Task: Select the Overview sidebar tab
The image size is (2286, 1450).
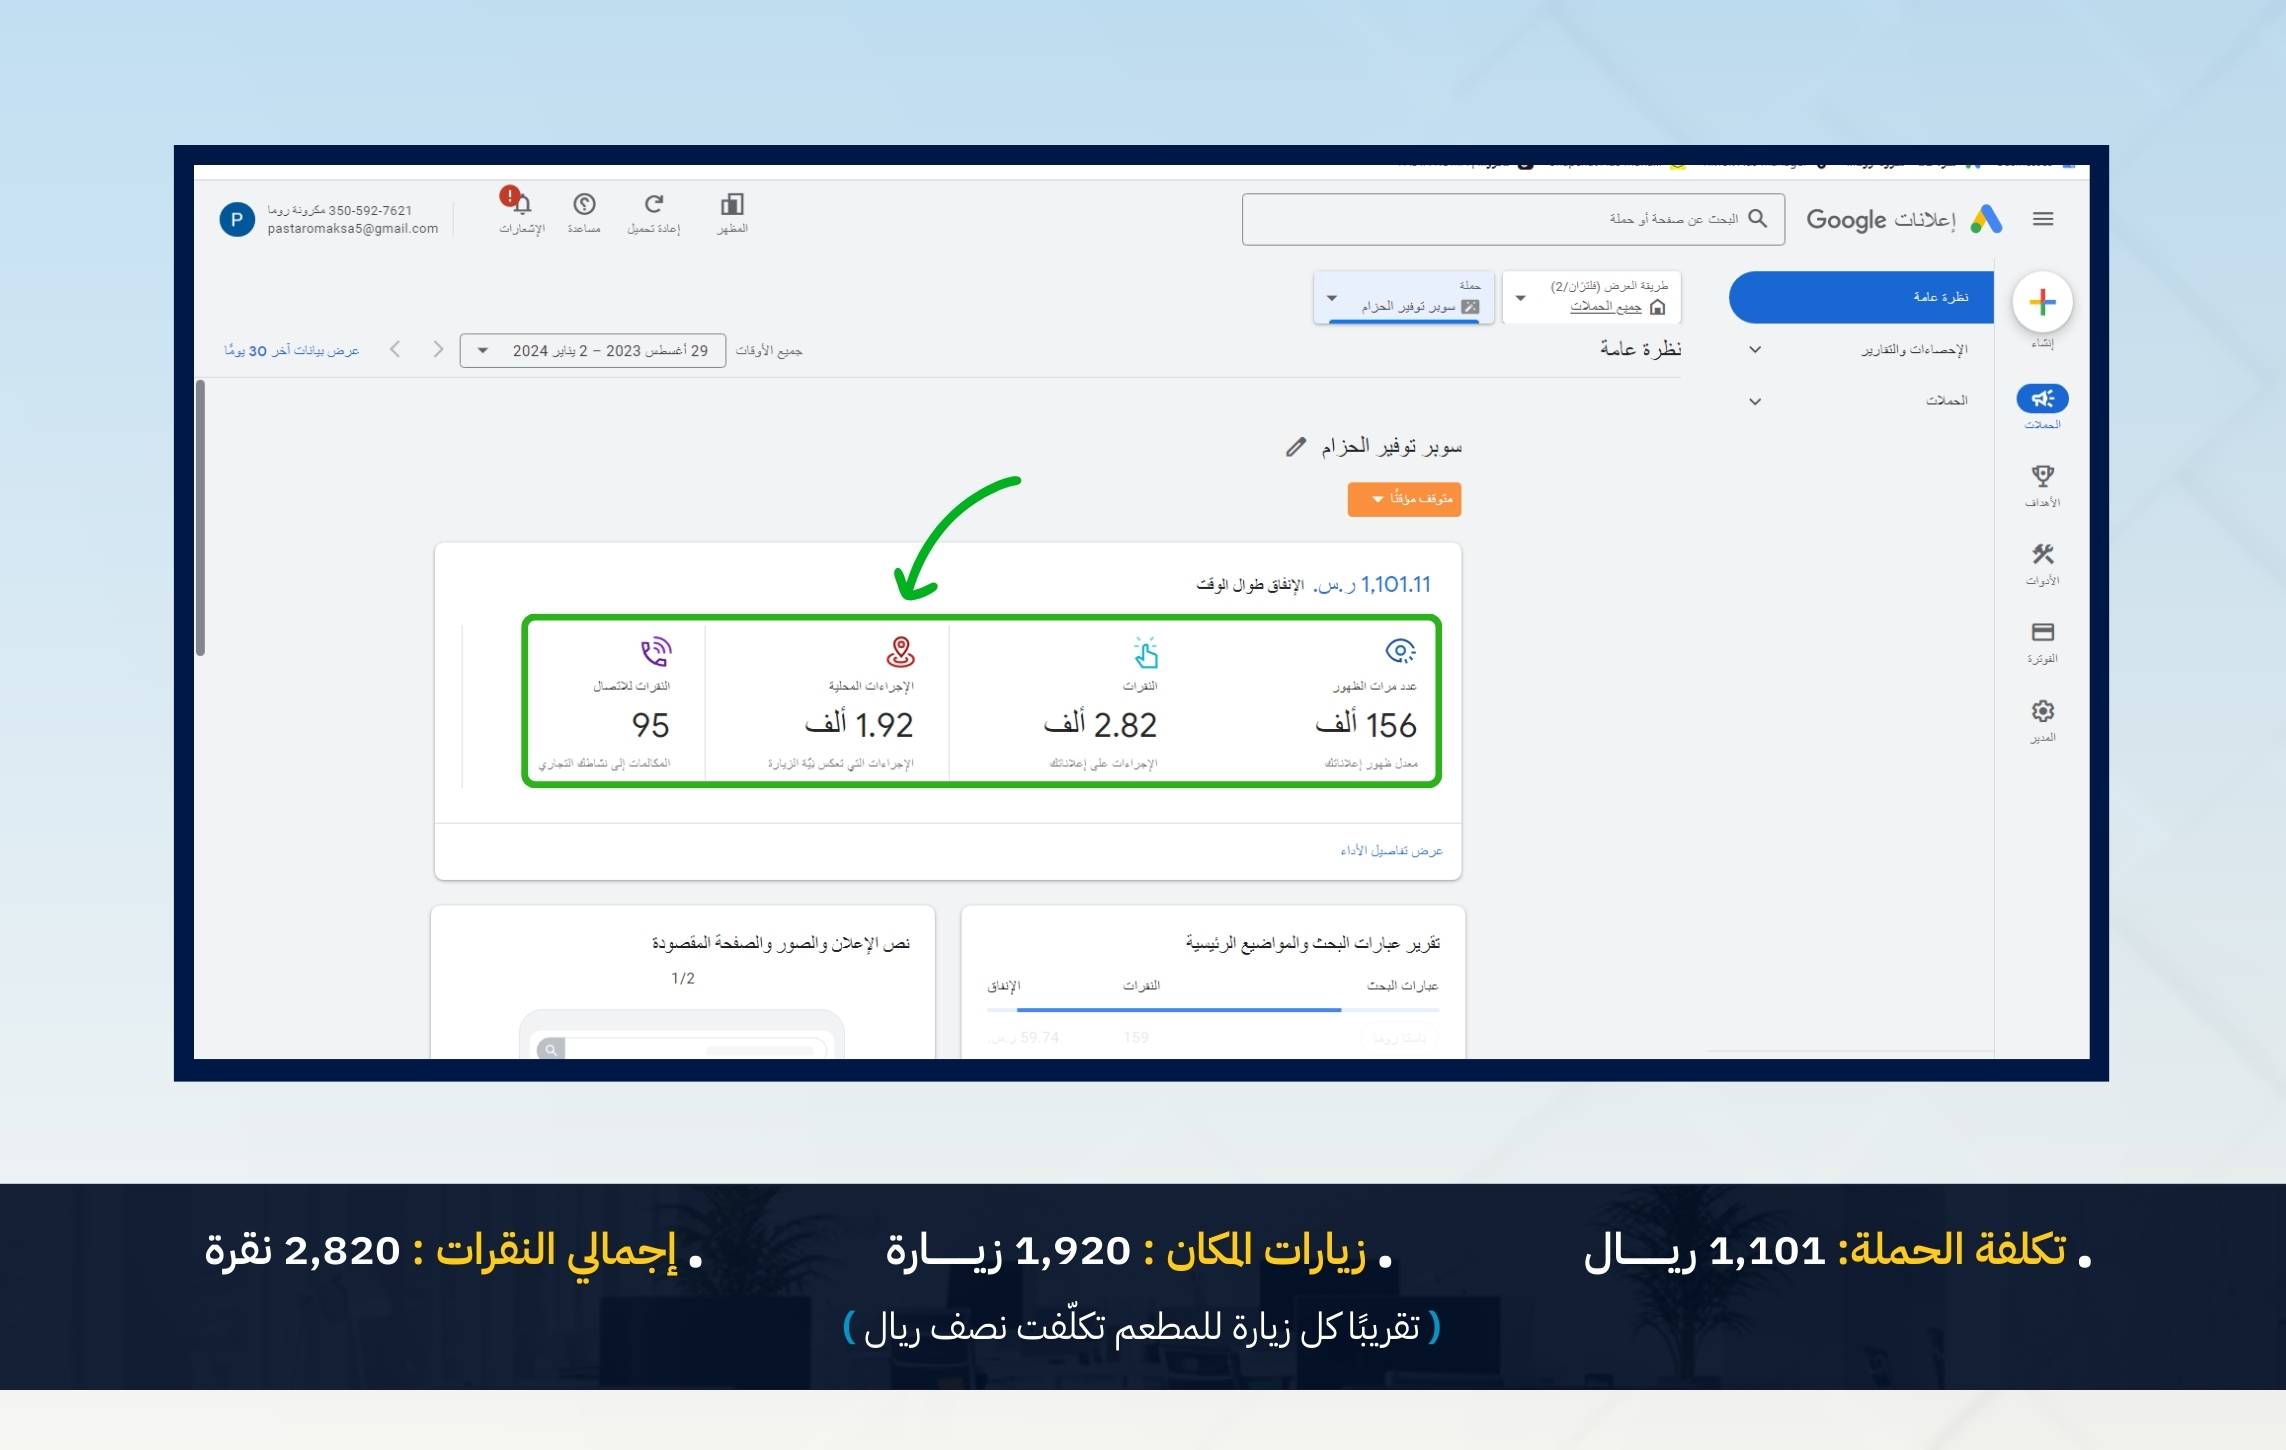Action: coord(1861,297)
